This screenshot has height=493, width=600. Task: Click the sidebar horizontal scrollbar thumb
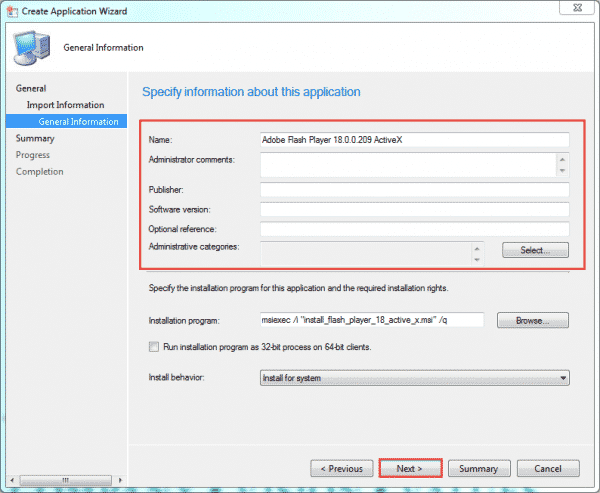[66, 480]
